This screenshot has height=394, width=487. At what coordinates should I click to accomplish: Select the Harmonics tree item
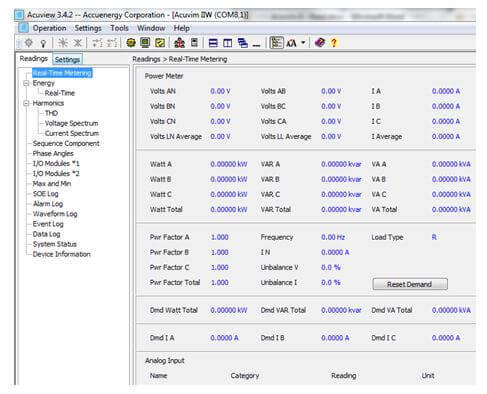point(48,103)
